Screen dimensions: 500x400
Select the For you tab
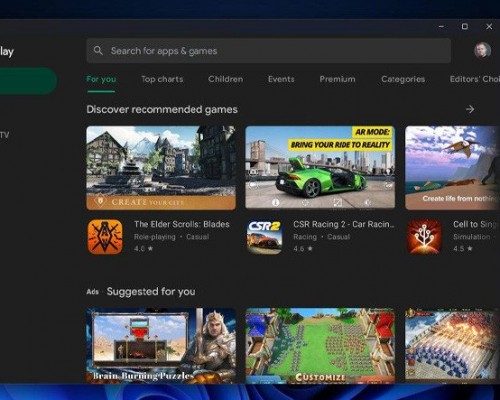101,79
